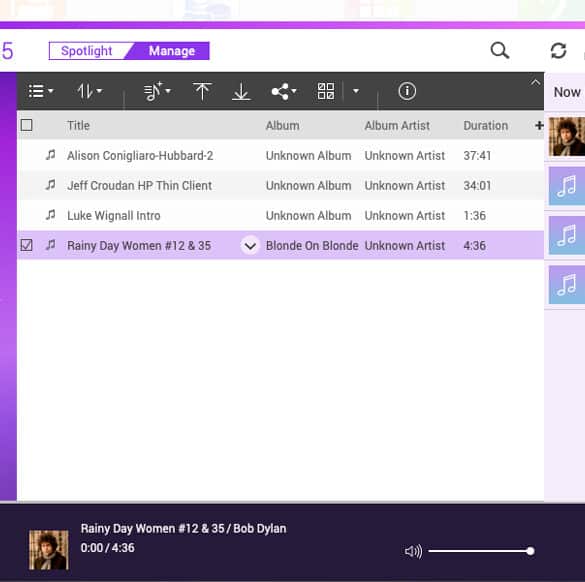Switch to the grid thumbnail view icon
This screenshot has width=585, height=582.
click(326, 91)
